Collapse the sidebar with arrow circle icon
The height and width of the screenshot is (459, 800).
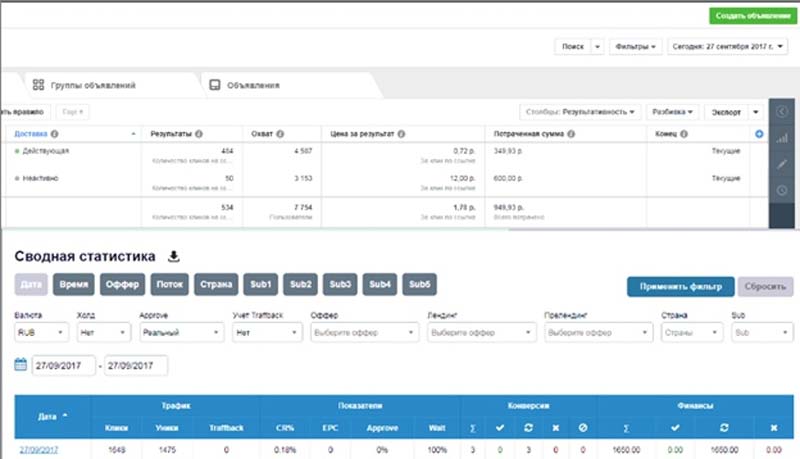tap(782, 112)
